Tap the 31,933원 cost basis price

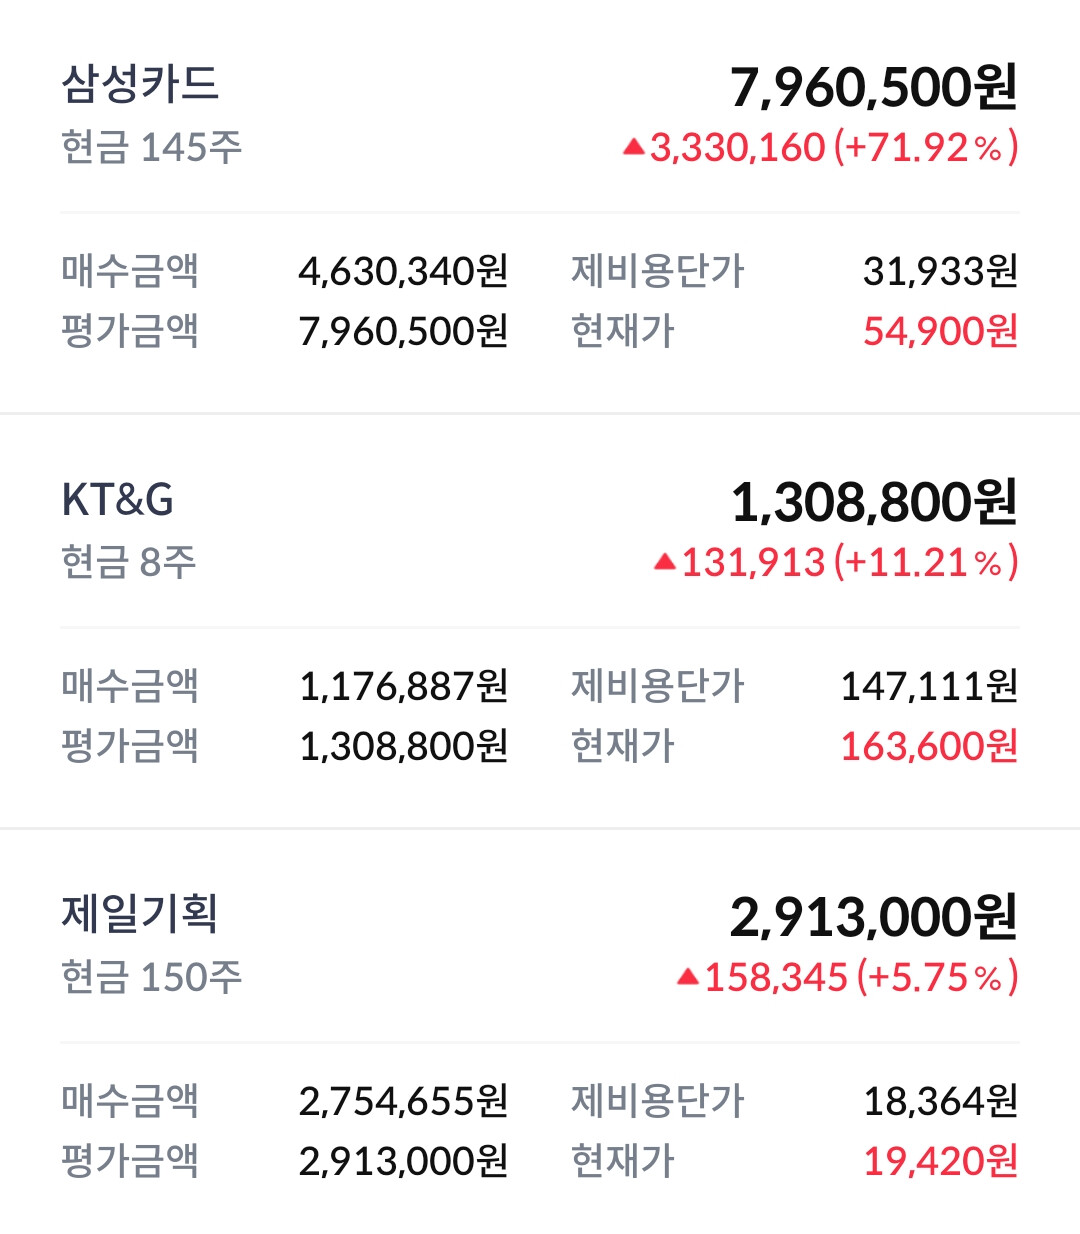pyautogui.click(x=940, y=271)
